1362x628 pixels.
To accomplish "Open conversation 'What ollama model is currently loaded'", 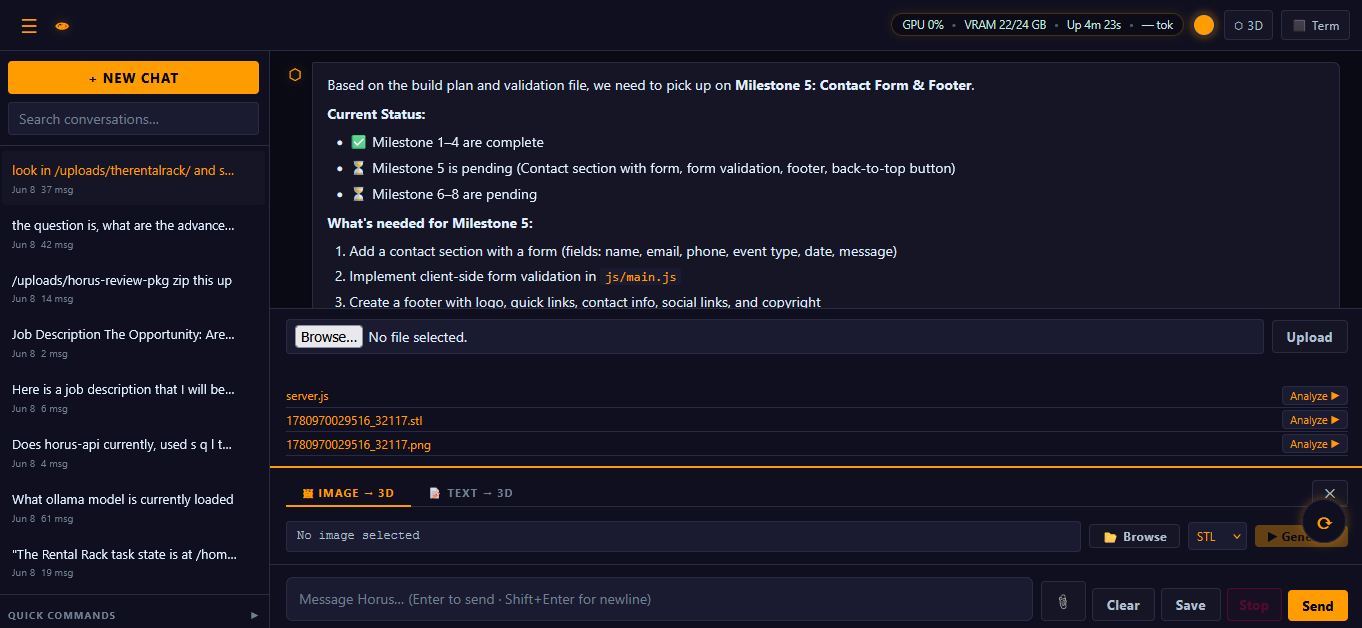I will click(x=133, y=508).
